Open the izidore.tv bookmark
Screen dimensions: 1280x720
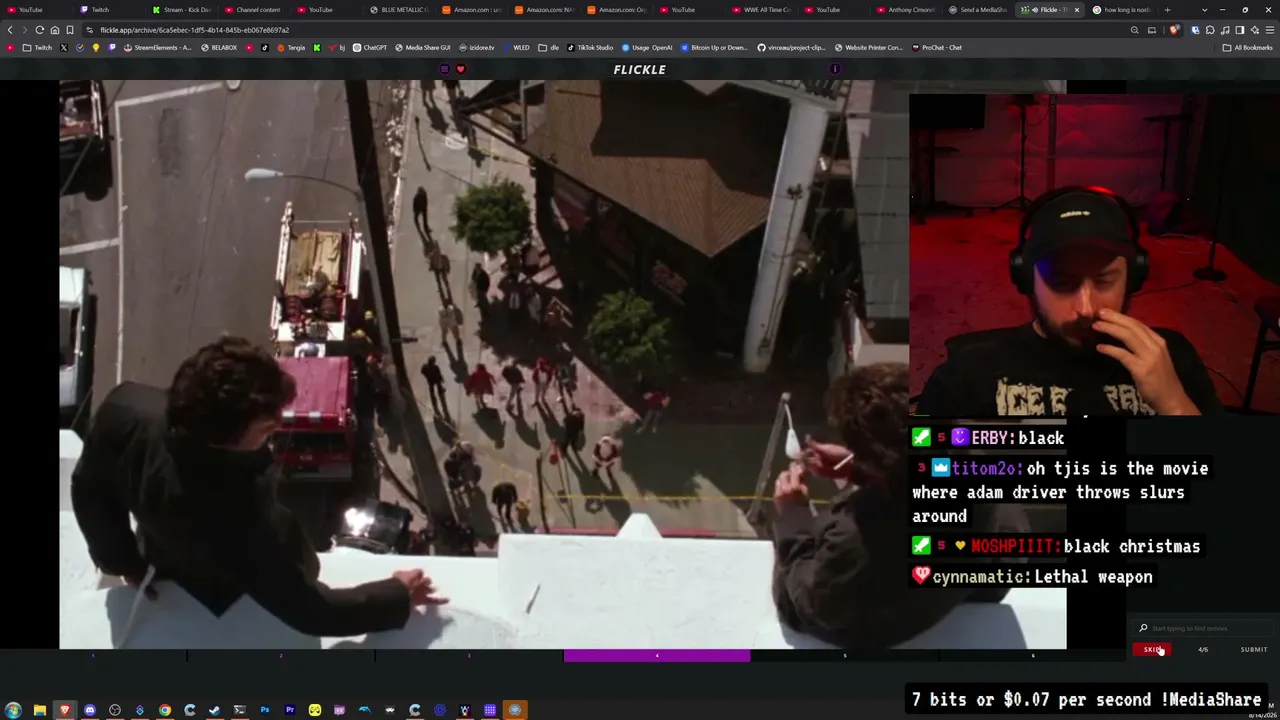[x=477, y=47]
